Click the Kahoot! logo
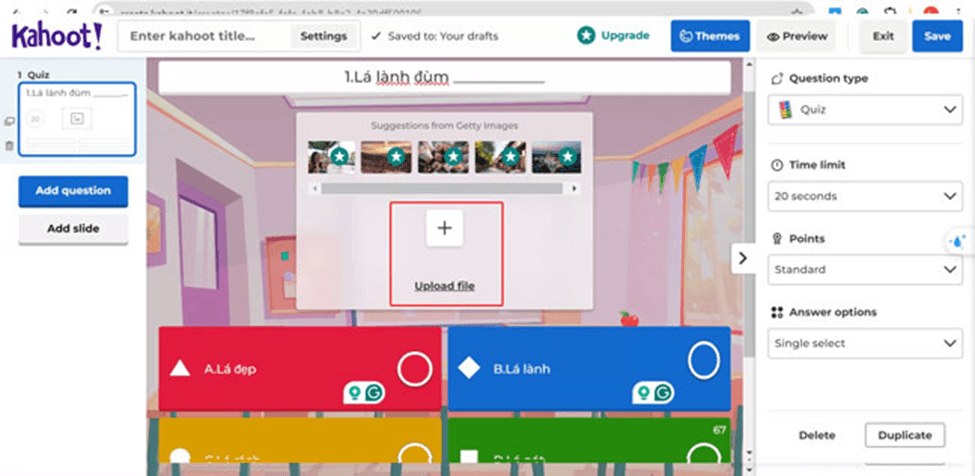Viewport: 975px width, 476px height. 57,36
